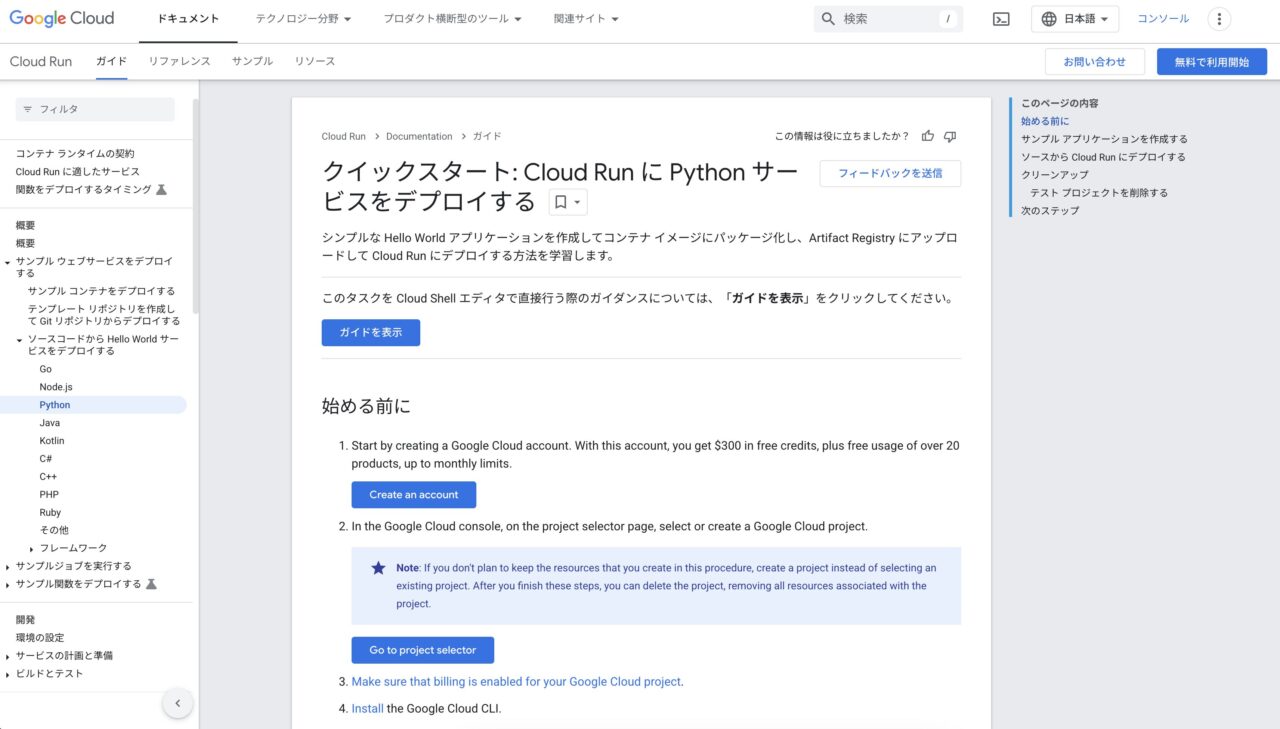1280x729 pixels.
Task: Click ガイド in the breadcrumb
Action: pos(487,136)
